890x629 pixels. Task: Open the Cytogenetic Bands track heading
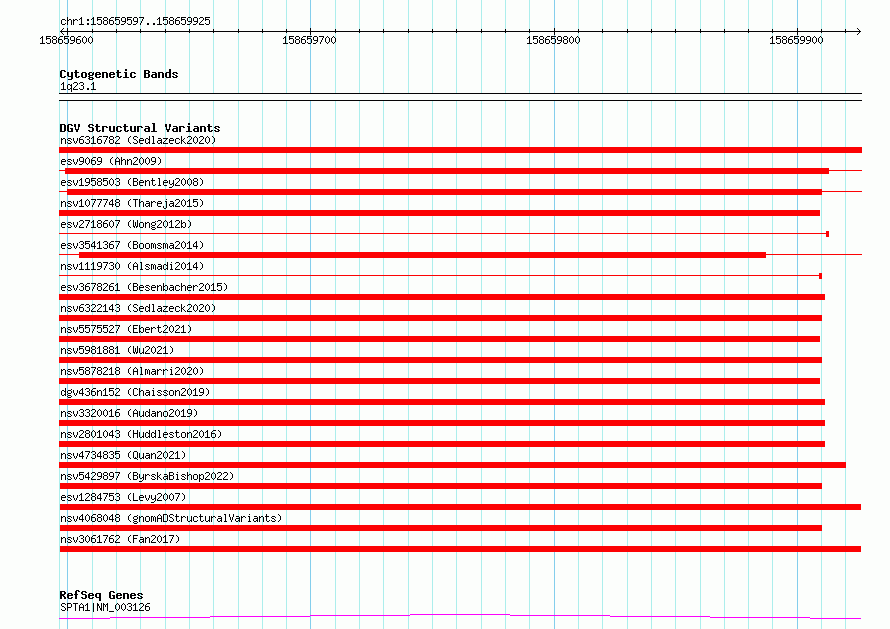pos(119,74)
